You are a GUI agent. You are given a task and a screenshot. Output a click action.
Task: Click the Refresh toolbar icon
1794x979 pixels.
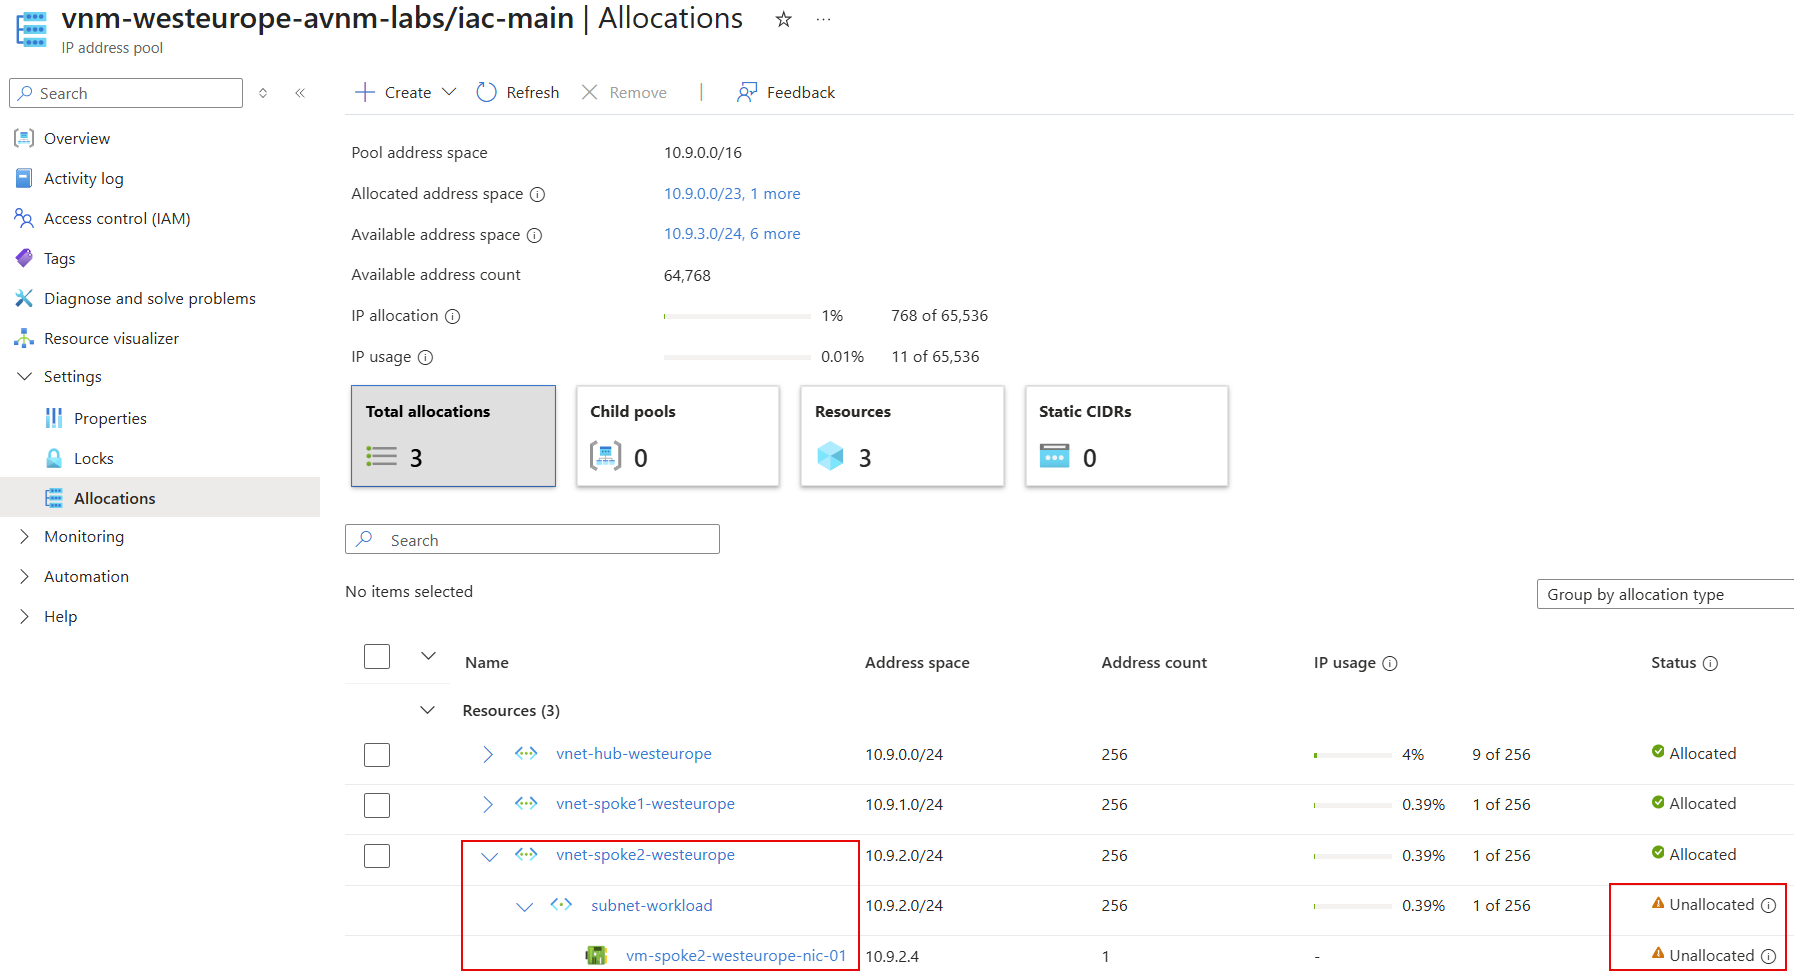tap(486, 92)
